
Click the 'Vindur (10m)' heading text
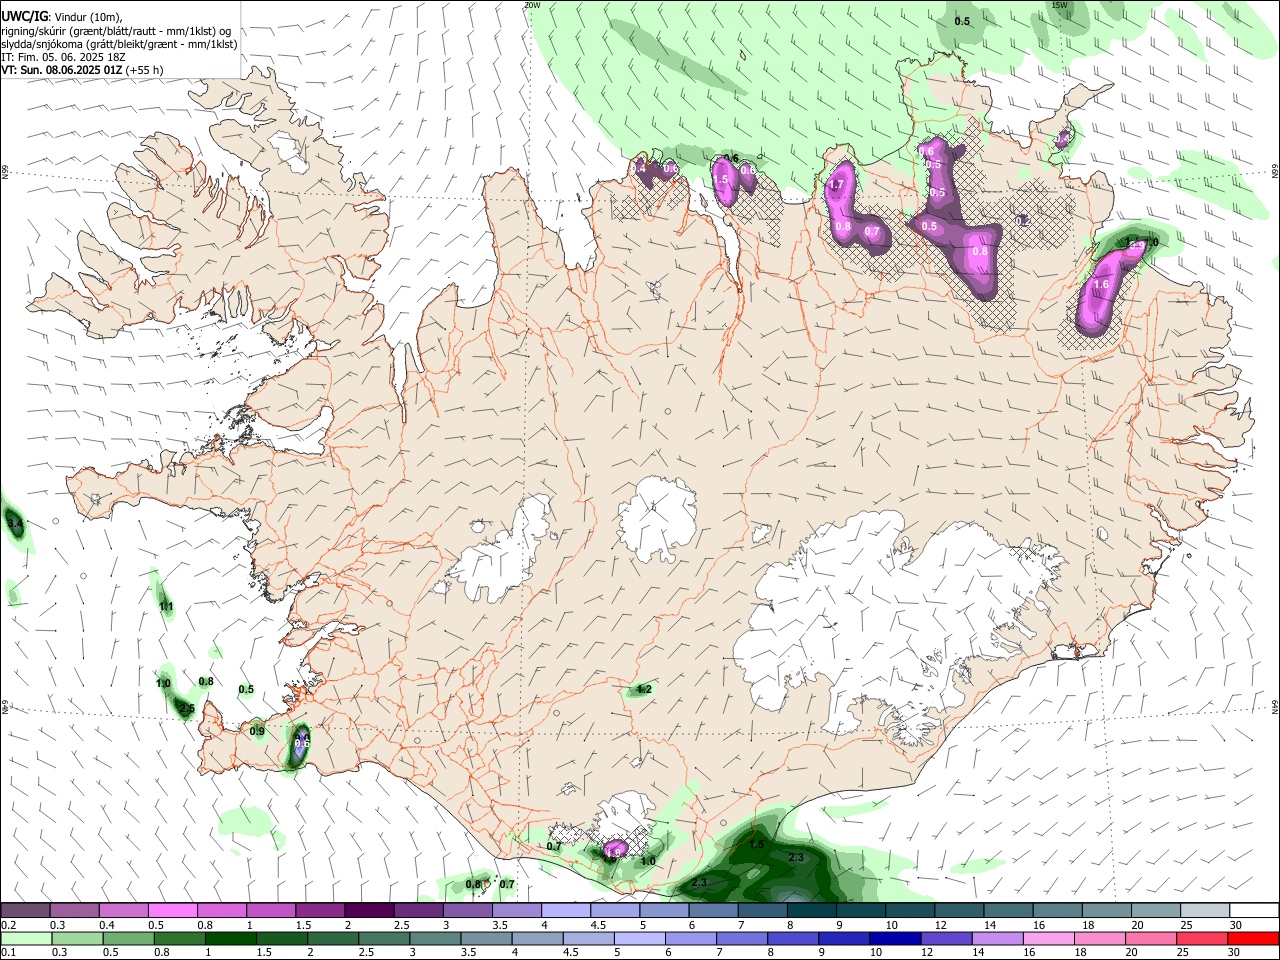click(87, 17)
